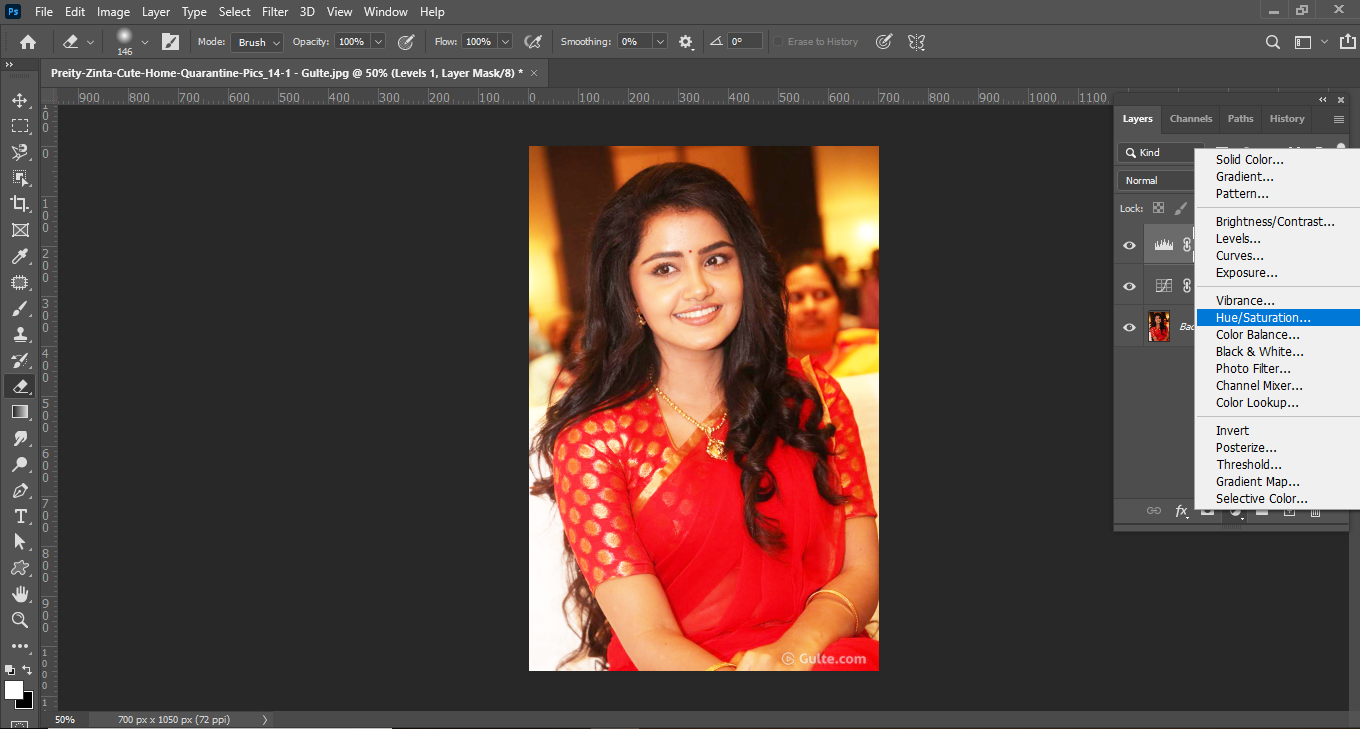Expand the Opacity percentage dropdown
The image size is (1360, 729).
point(378,42)
